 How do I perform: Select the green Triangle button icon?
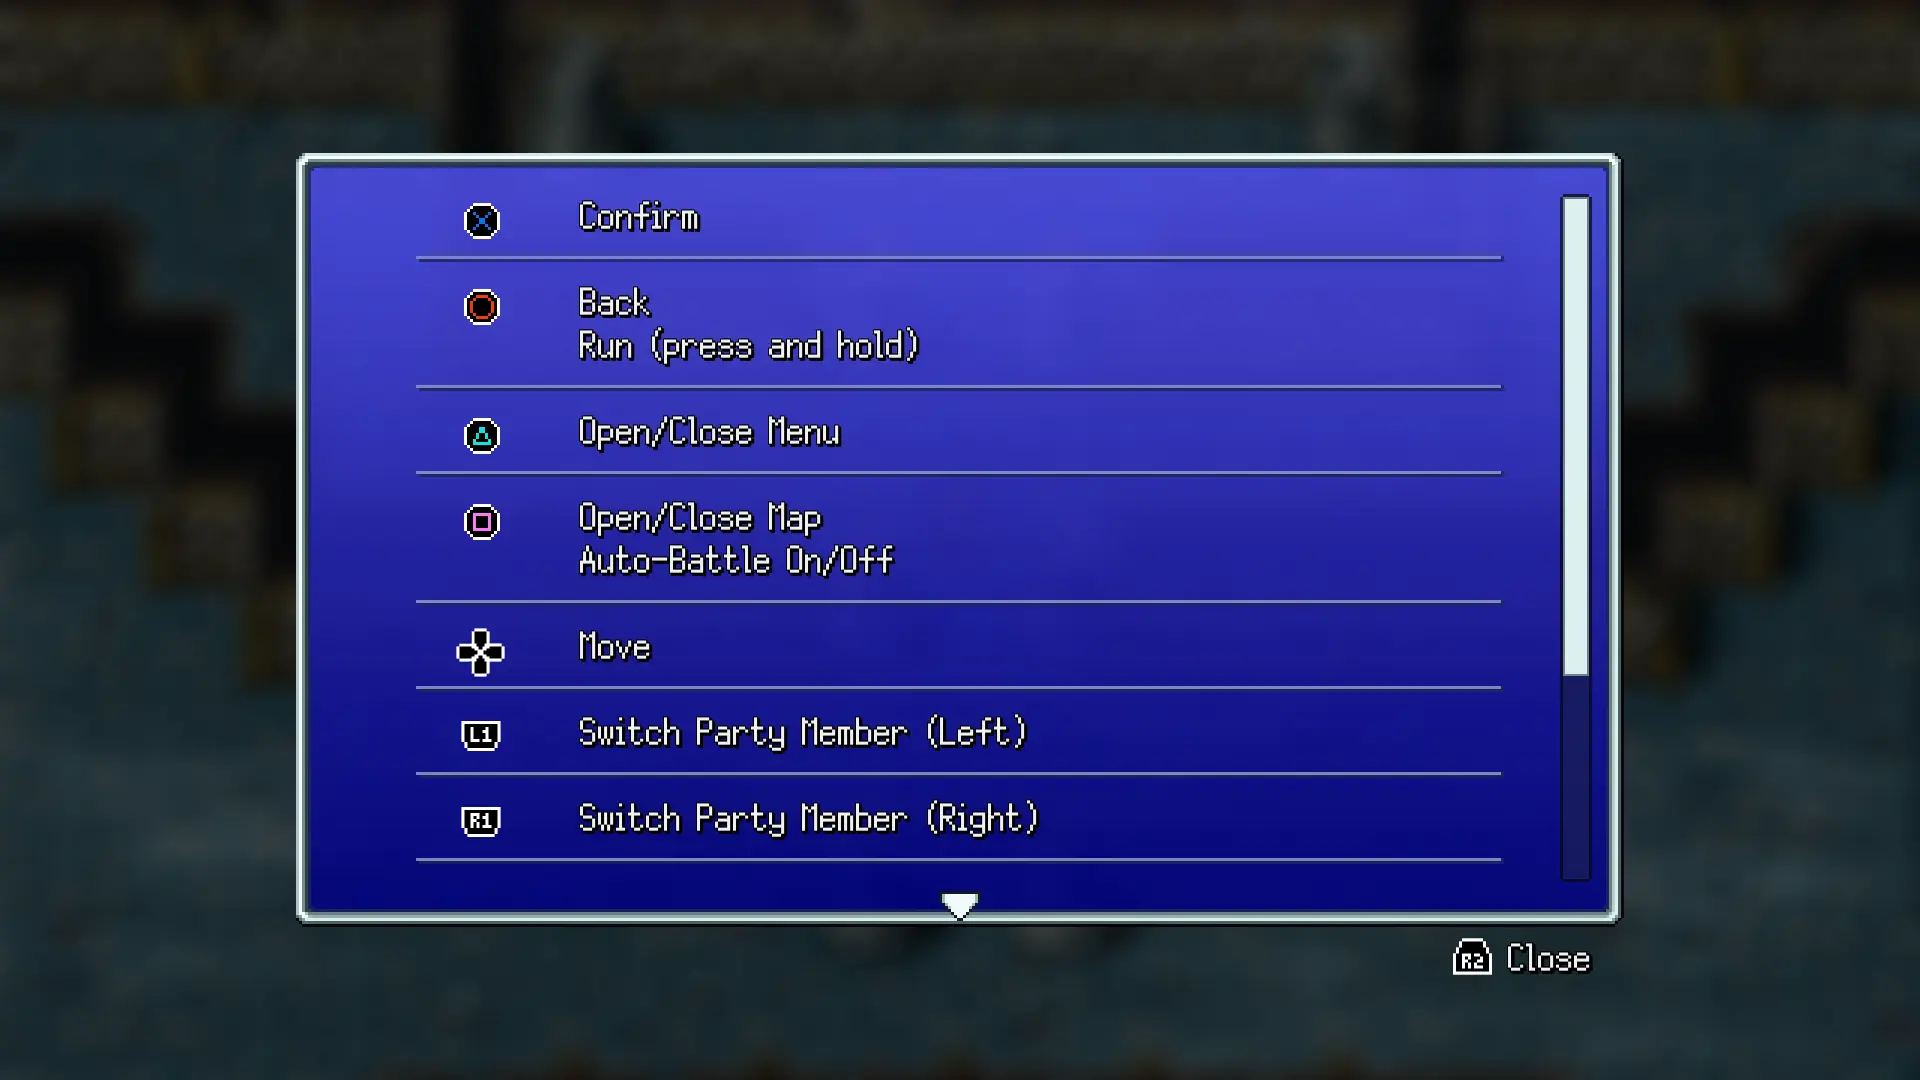pyautogui.click(x=481, y=435)
